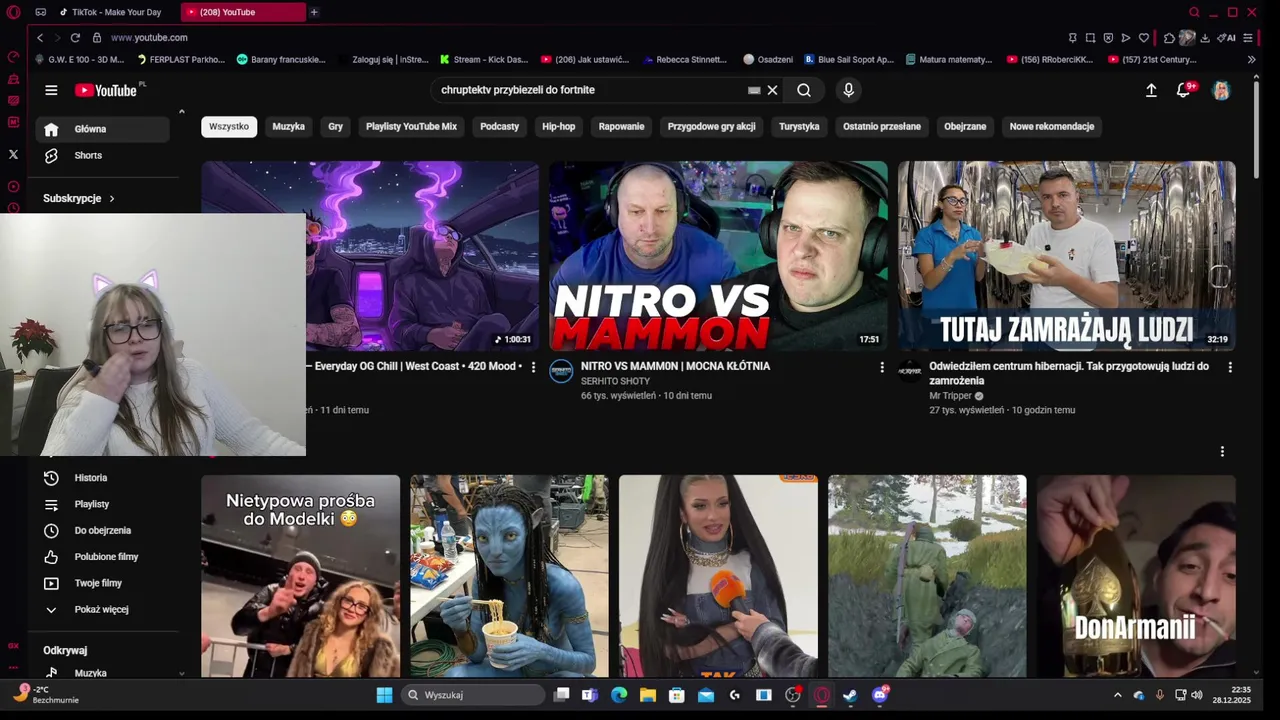Open the on-screen keyboard icon in the search box
This screenshot has height=720, width=1280.
tap(754, 90)
